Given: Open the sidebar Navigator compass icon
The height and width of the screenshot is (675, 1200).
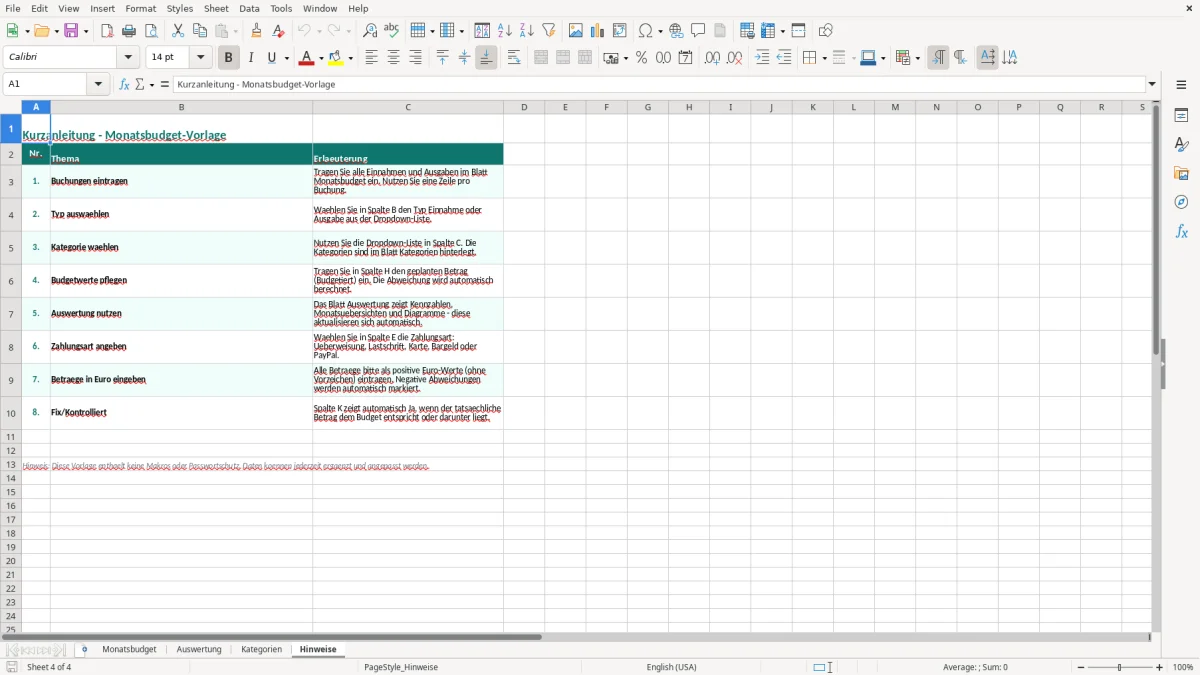Looking at the screenshot, I should pyautogui.click(x=1181, y=202).
